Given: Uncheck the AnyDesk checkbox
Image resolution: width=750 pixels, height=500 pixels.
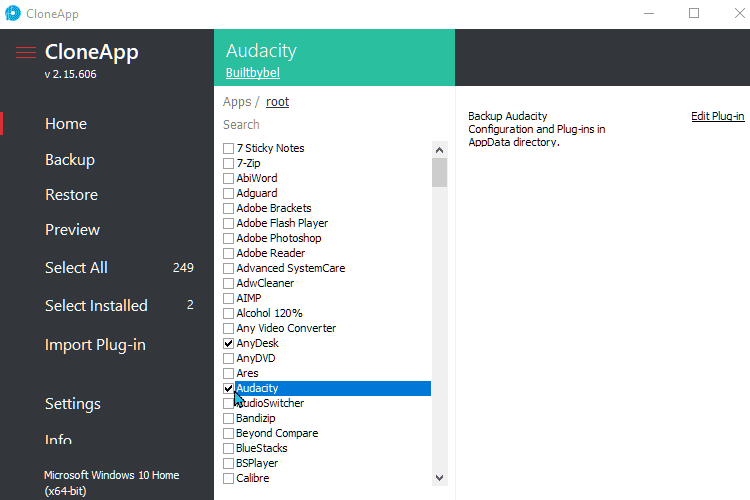Looking at the screenshot, I should pos(229,344).
